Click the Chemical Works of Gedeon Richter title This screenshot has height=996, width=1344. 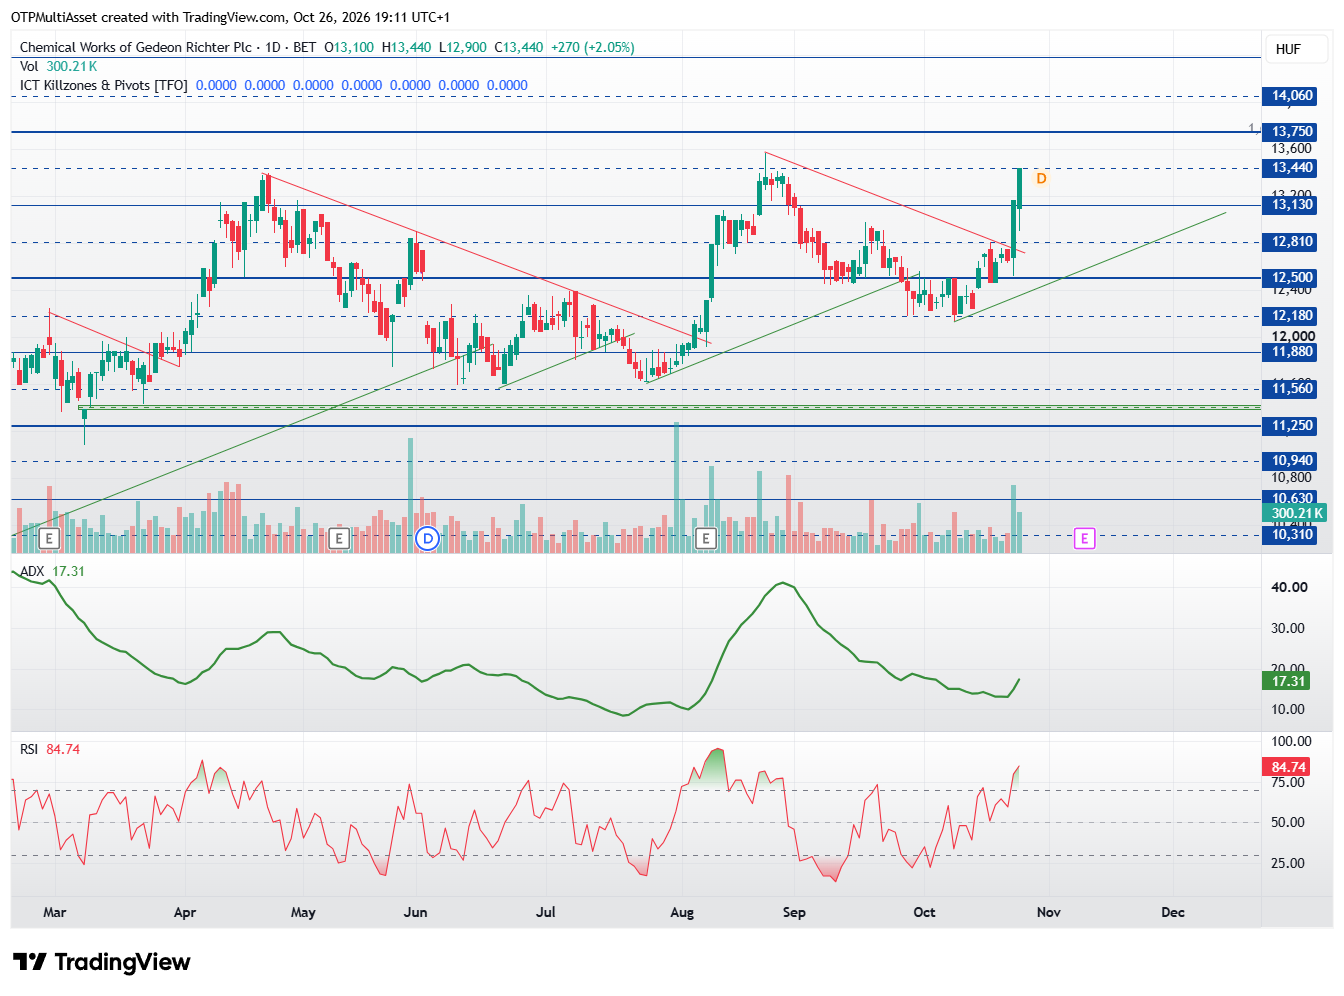pos(136,47)
